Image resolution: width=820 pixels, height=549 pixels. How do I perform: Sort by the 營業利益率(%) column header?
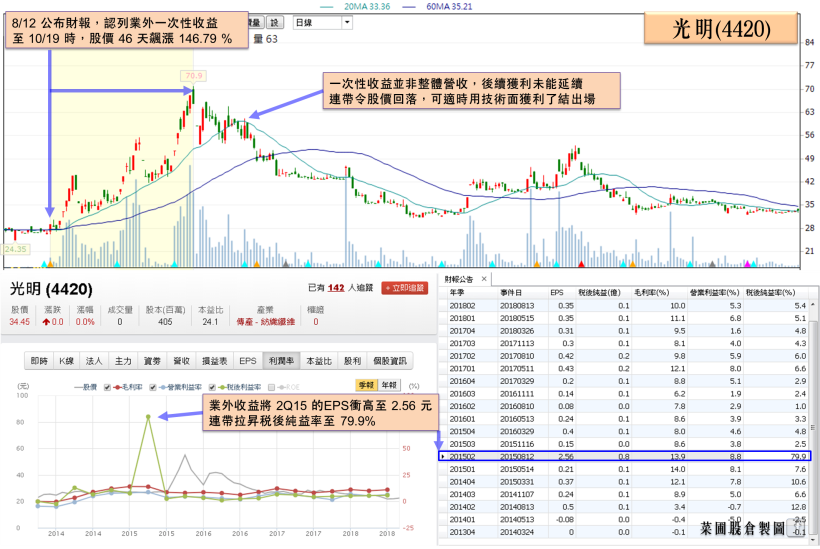(x=714, y=292)
